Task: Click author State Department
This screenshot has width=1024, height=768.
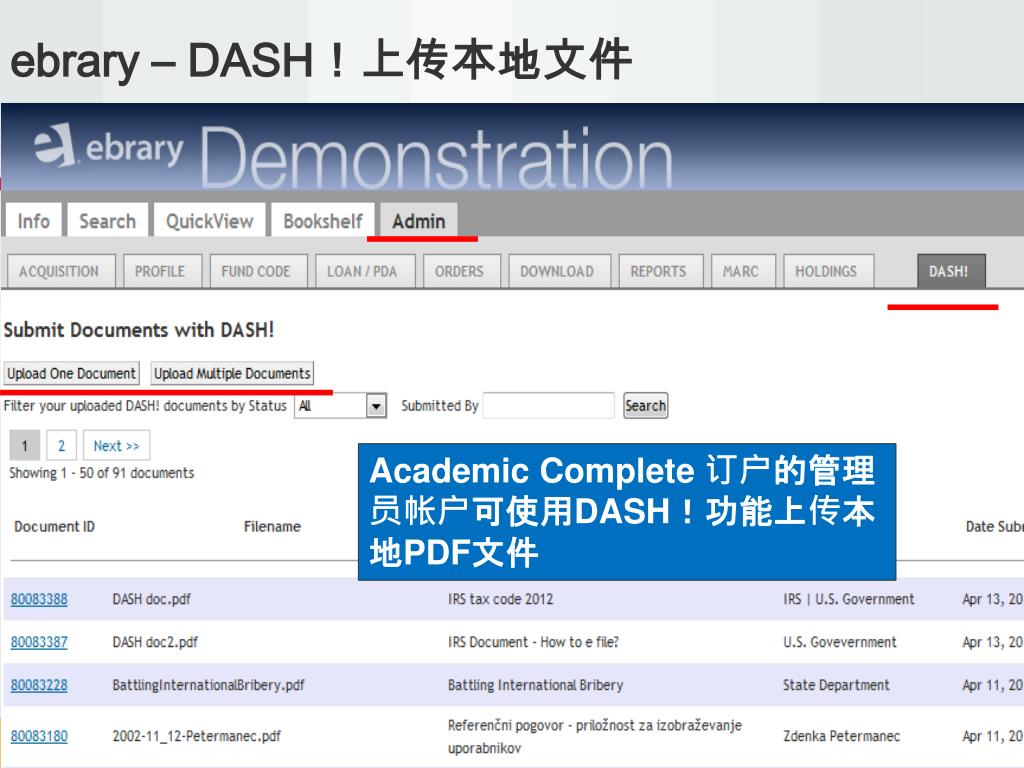Action: coord(837,685)
